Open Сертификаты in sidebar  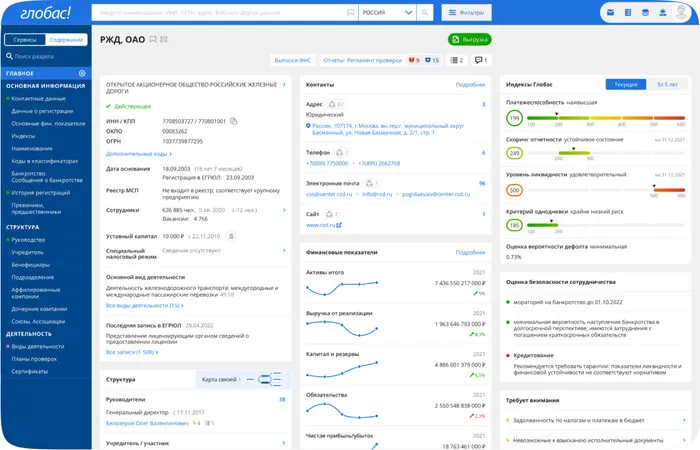pos(29,371)
